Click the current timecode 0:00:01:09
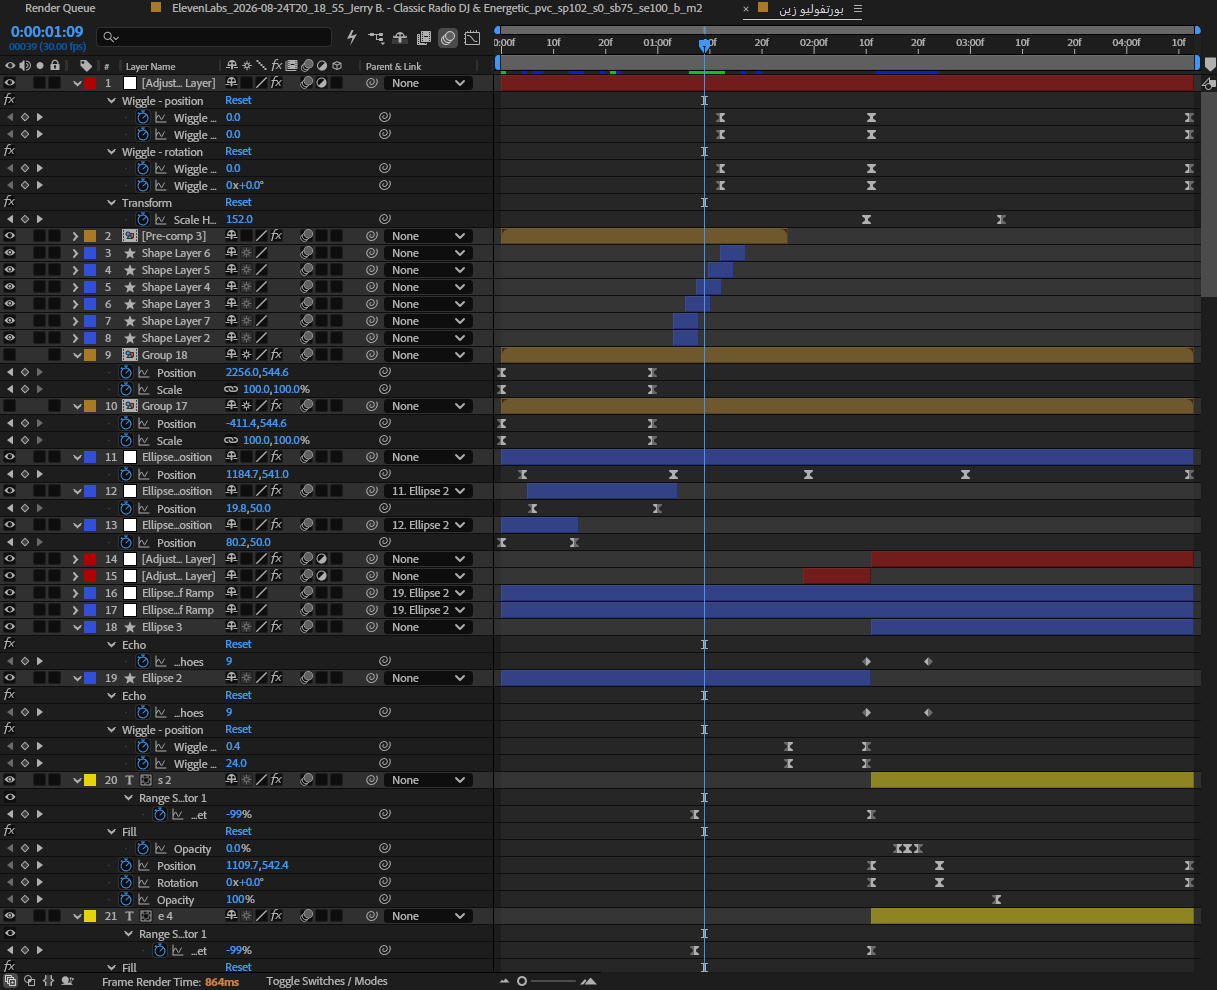The image size is (1217, 990). pos(47,31)
